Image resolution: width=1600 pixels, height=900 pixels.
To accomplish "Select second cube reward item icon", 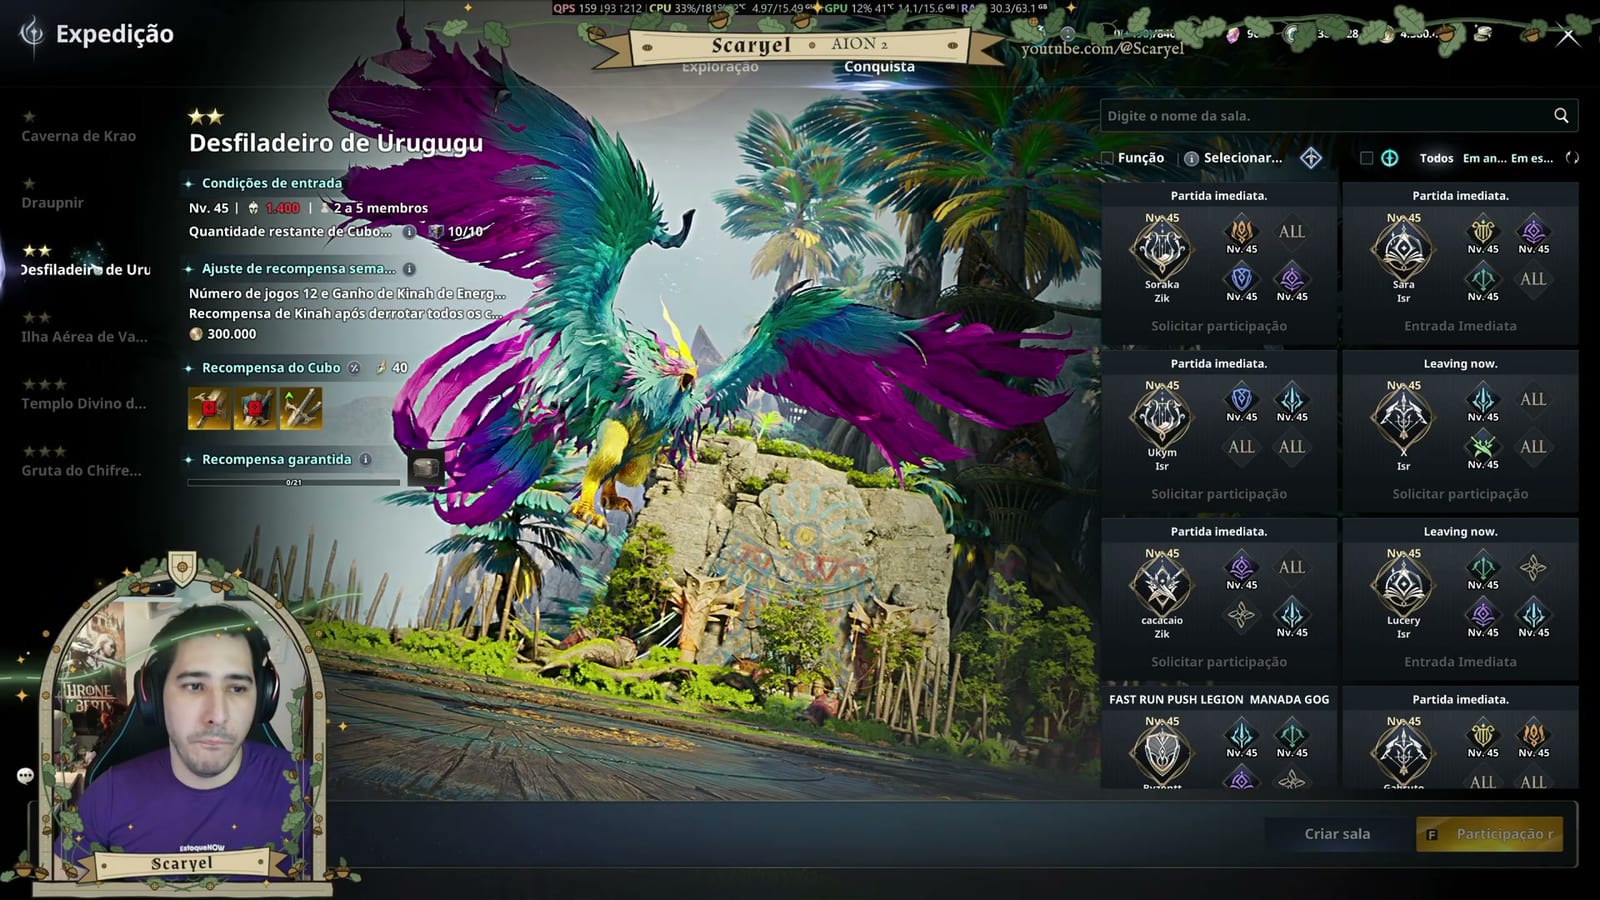I will (x=254, y=408).
